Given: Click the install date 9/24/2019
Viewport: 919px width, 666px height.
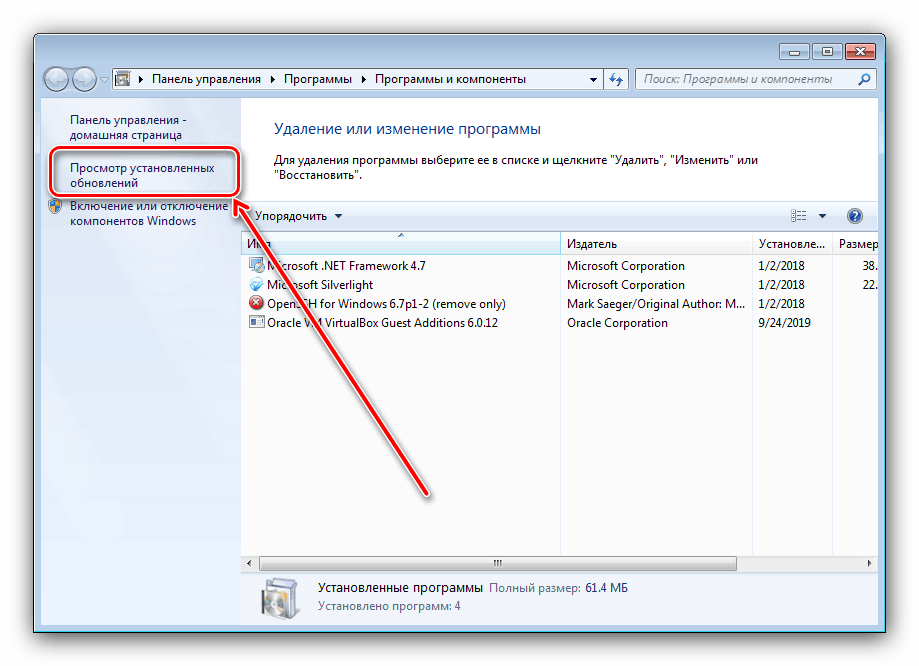Looking at the screenshot, I should 784,323.
